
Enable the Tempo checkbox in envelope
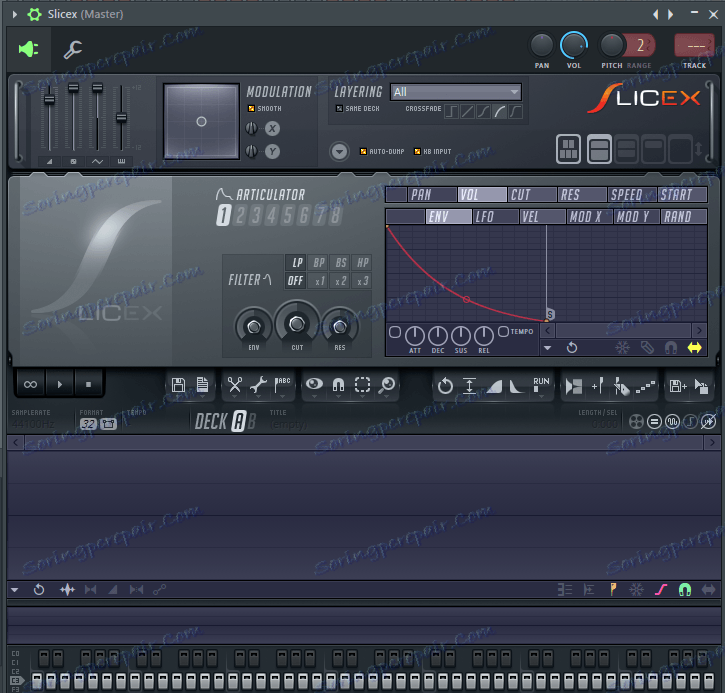[504, 332]
